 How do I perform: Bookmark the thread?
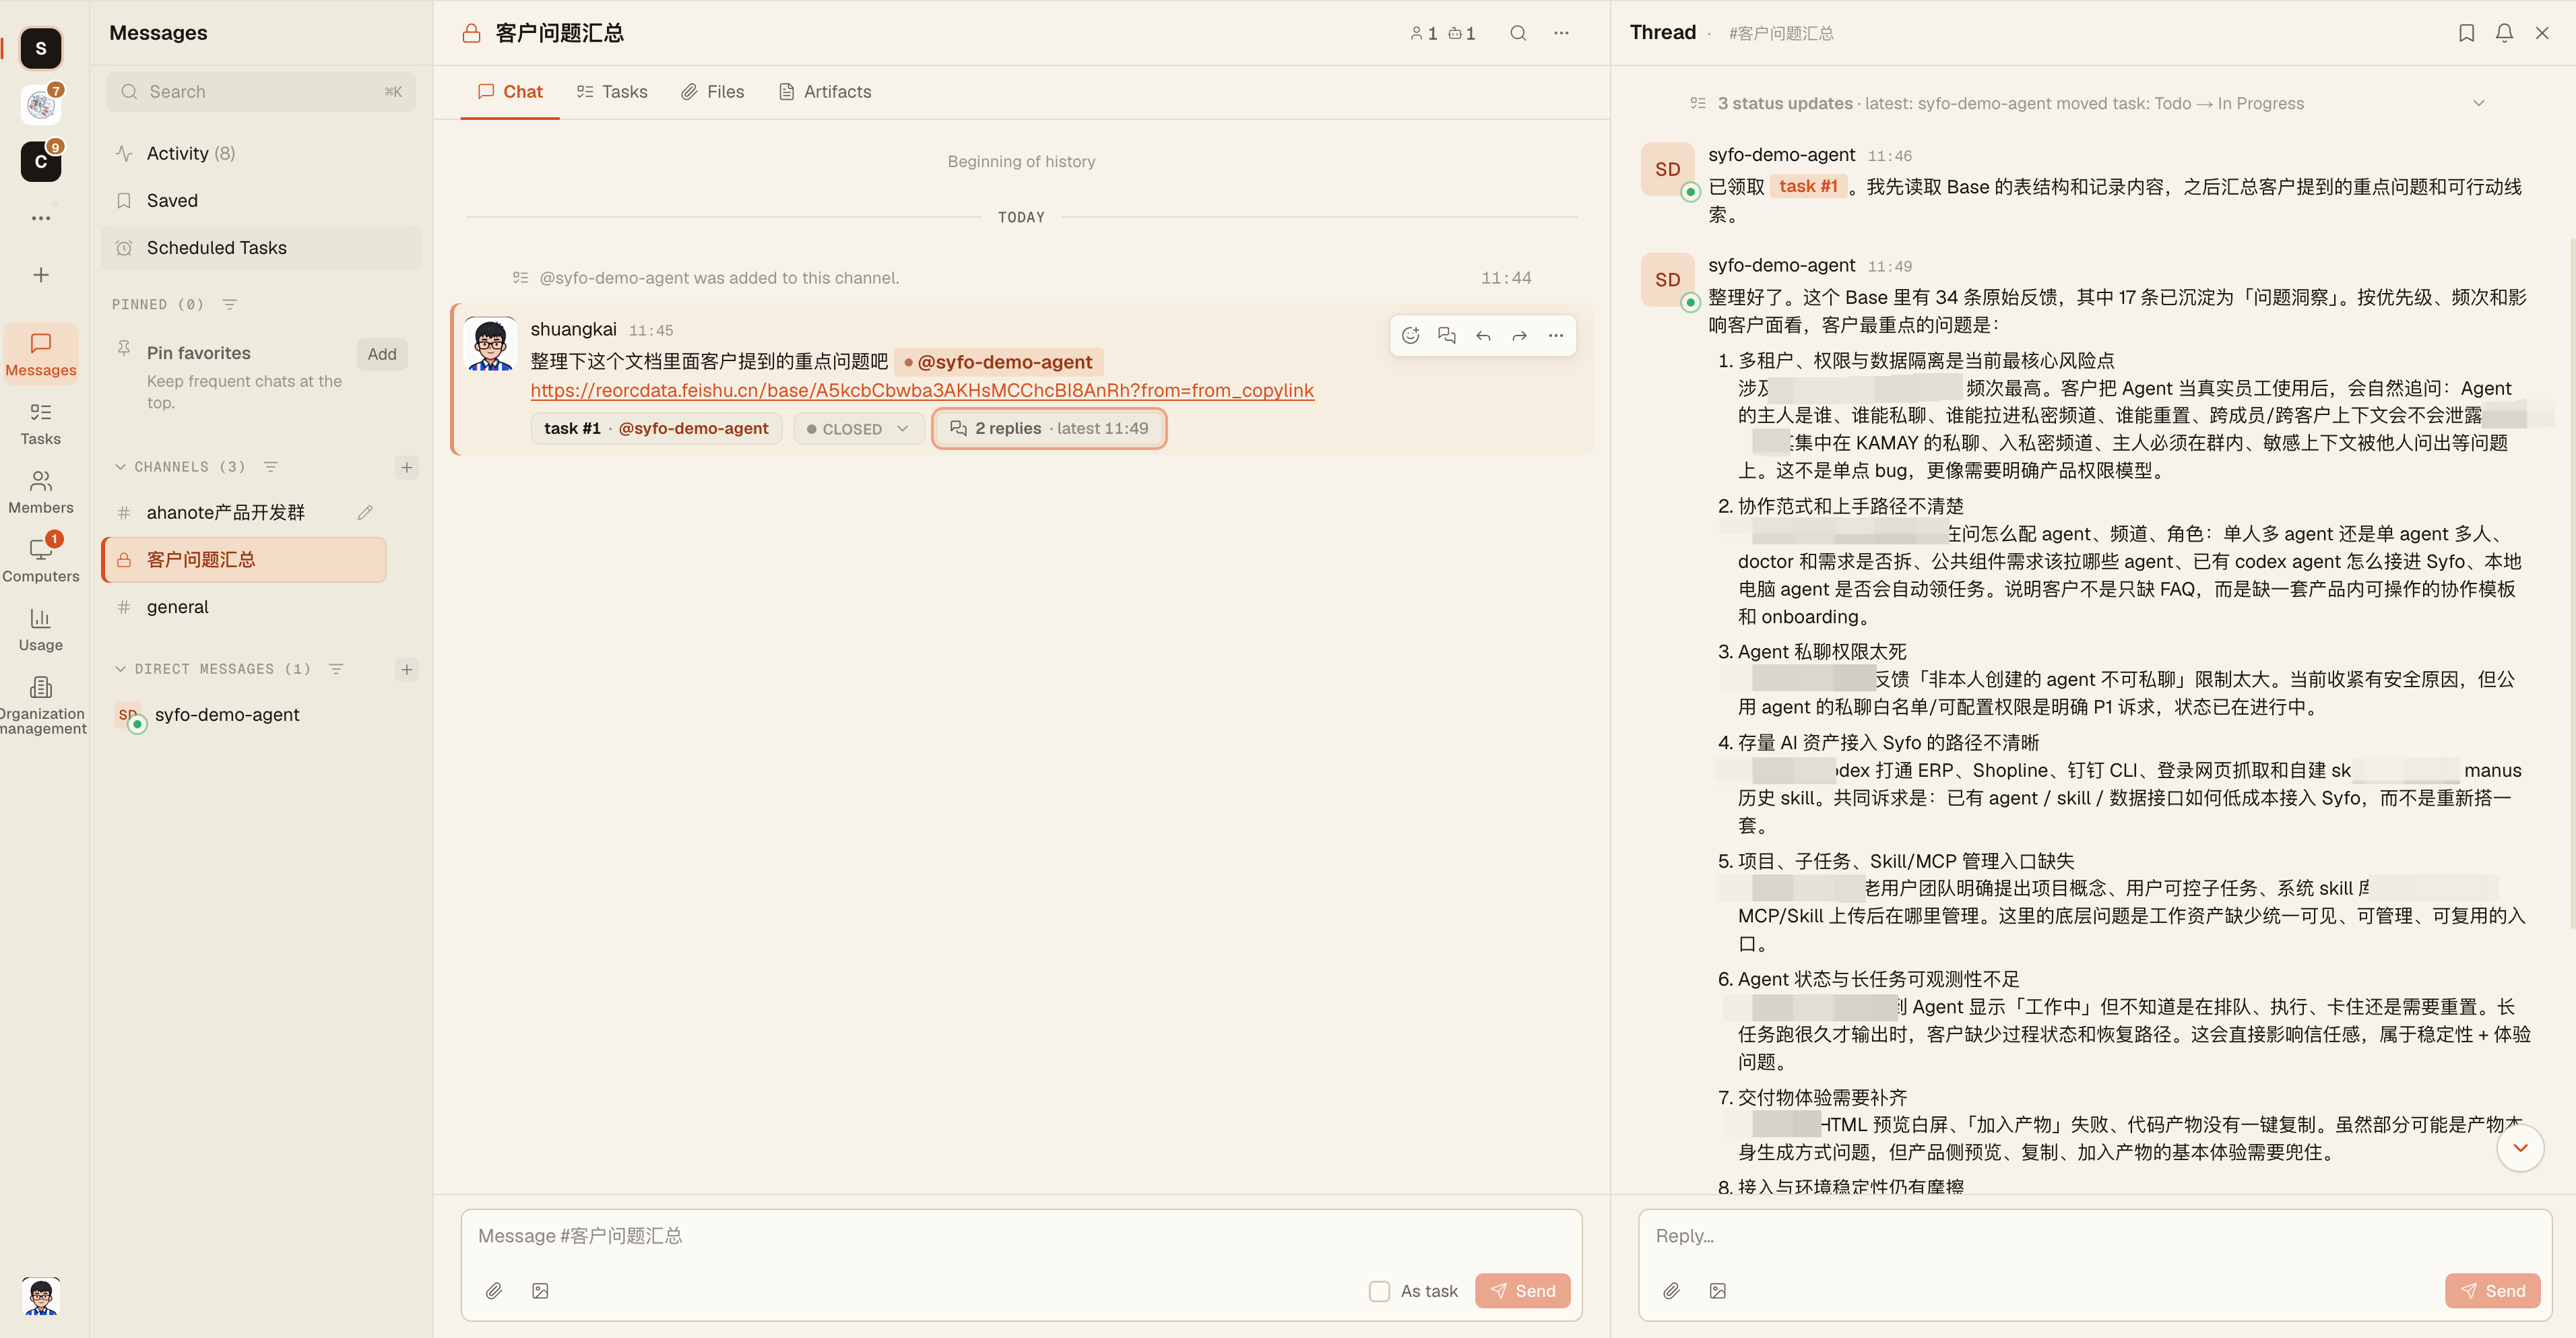tap(2466, 33)
